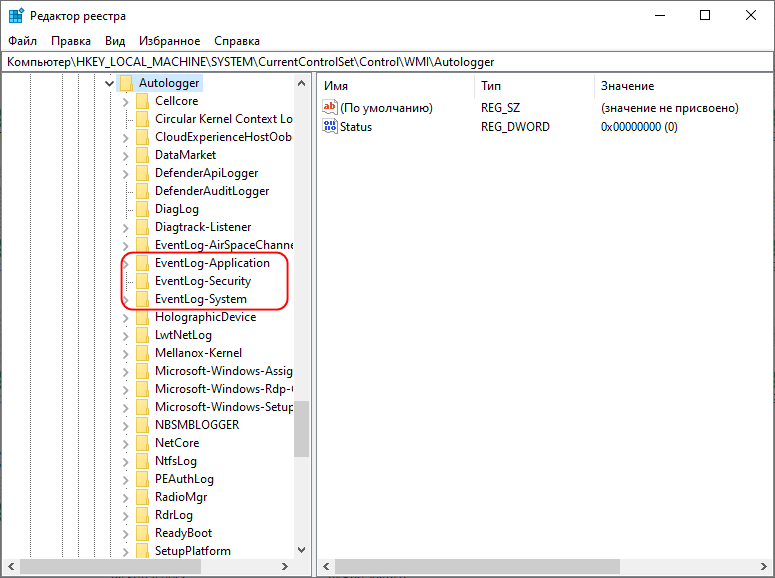Select the Microsoft-Windows-Assig key label
Viewport: 775px width, 578px height.
(224, 371)
